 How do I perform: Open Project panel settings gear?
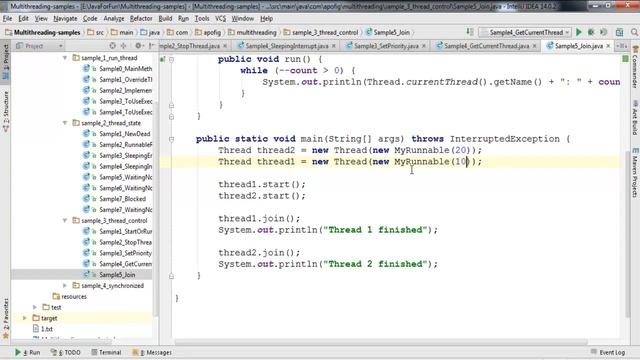point(138,46)
